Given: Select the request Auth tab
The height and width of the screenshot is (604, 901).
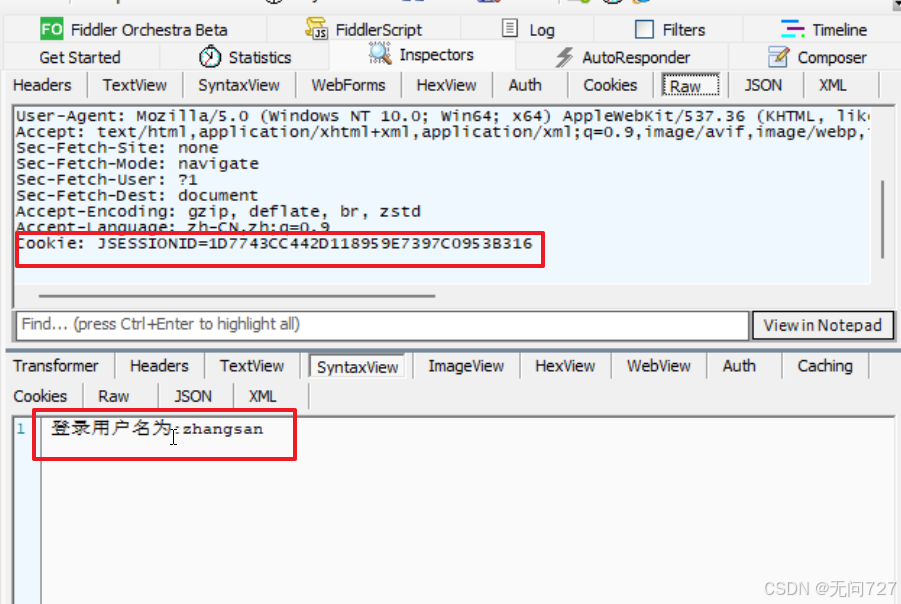Looking at the screenshot, I should point(525,86).
